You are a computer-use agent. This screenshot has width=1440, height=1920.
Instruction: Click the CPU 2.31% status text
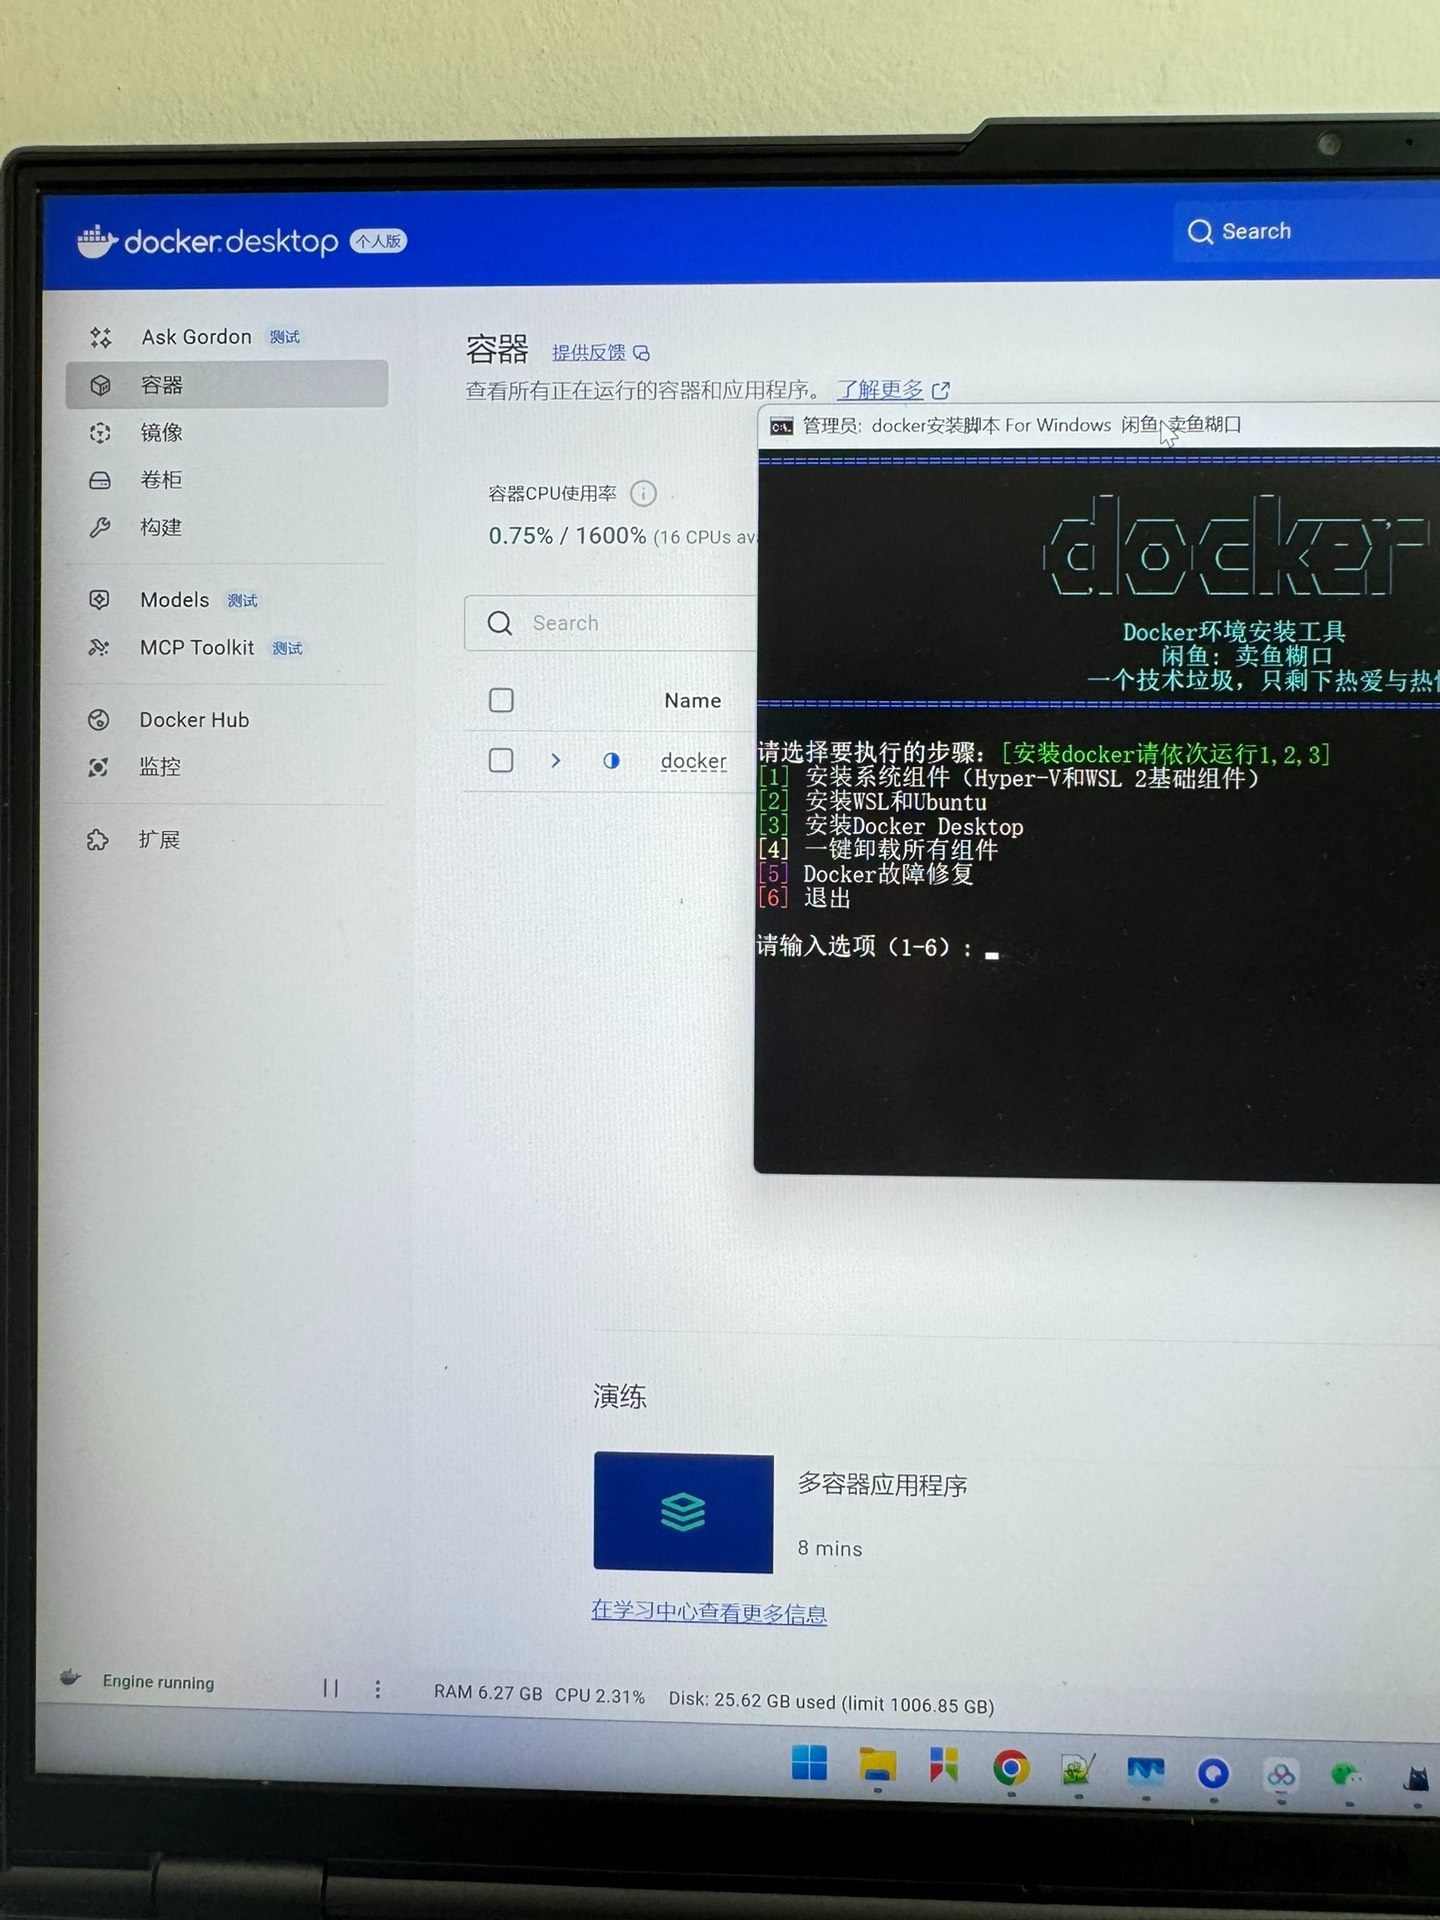pos(600,1696)
